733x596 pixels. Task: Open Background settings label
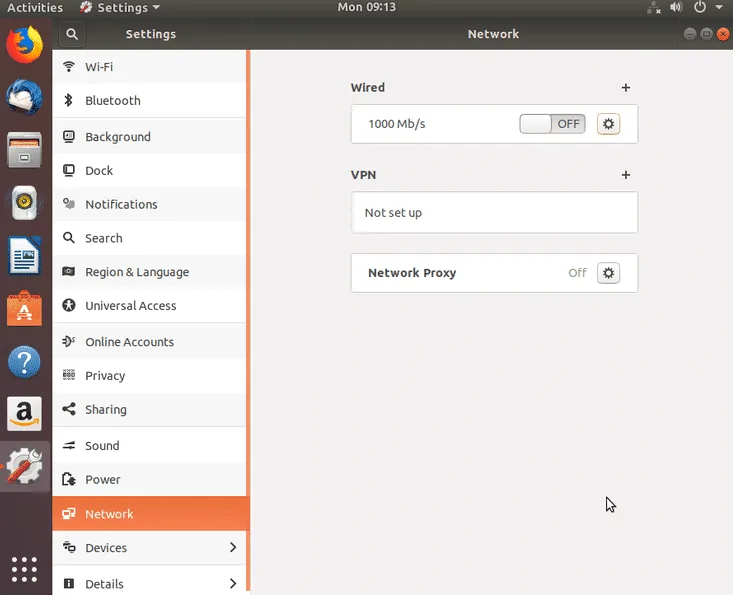pos(118,136)
